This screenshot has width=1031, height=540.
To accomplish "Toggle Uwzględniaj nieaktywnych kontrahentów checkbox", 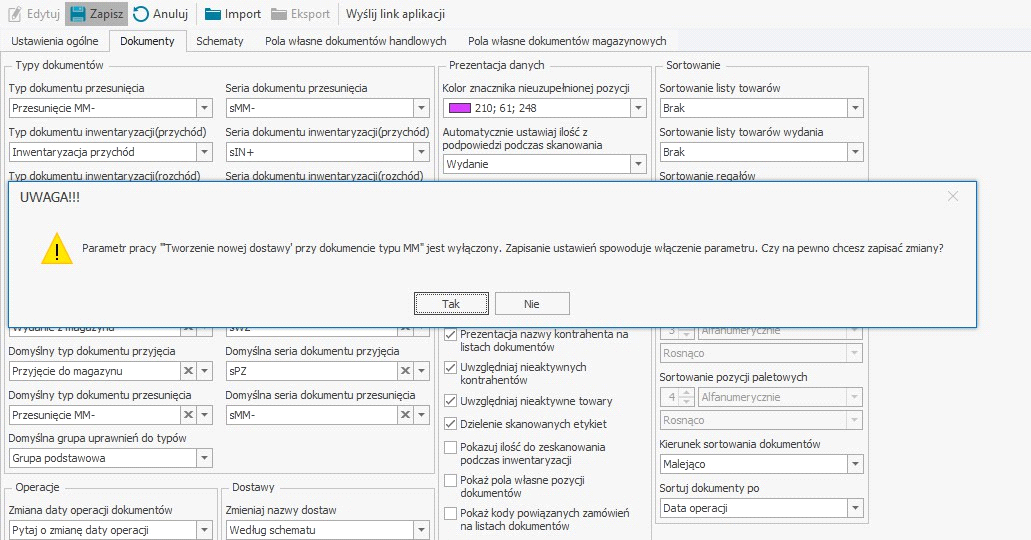I will [450, 367].
